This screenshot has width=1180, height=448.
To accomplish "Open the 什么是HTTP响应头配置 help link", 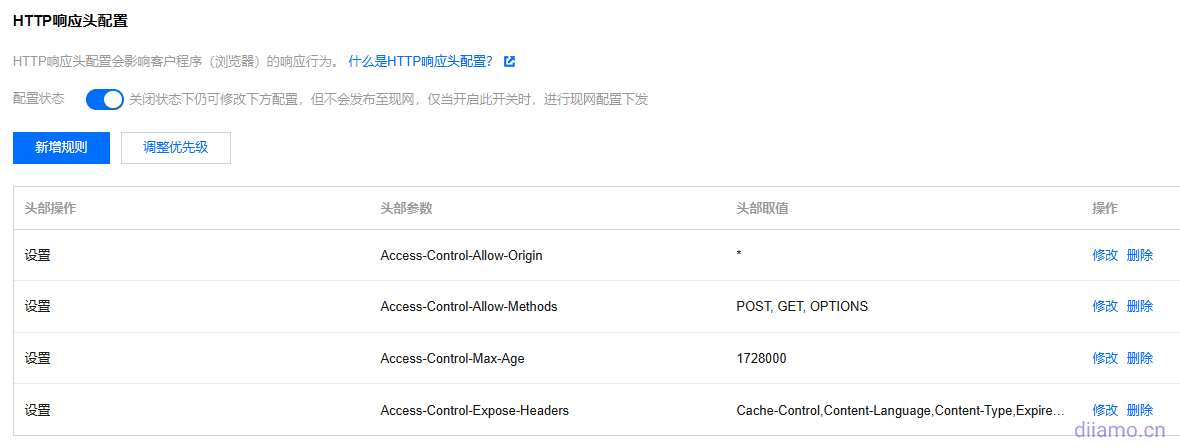I will click(420, 62).
